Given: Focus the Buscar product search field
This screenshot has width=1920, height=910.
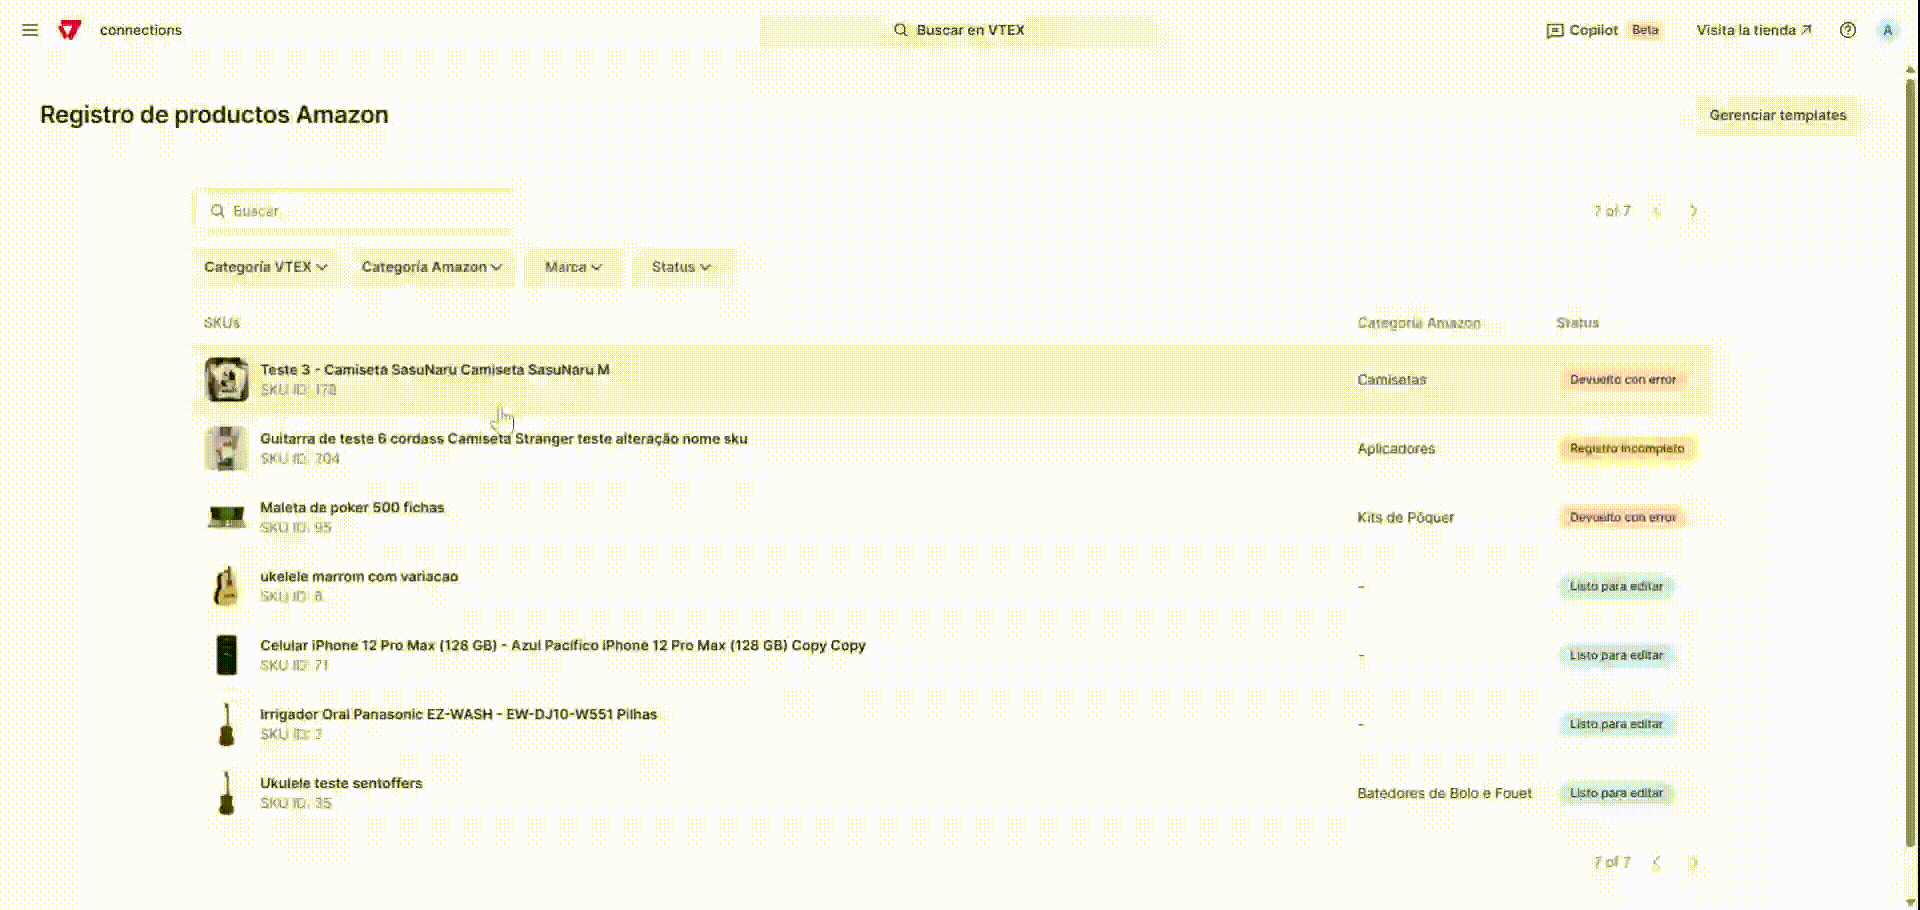Looking at the screenshot, I should point(360,211).
